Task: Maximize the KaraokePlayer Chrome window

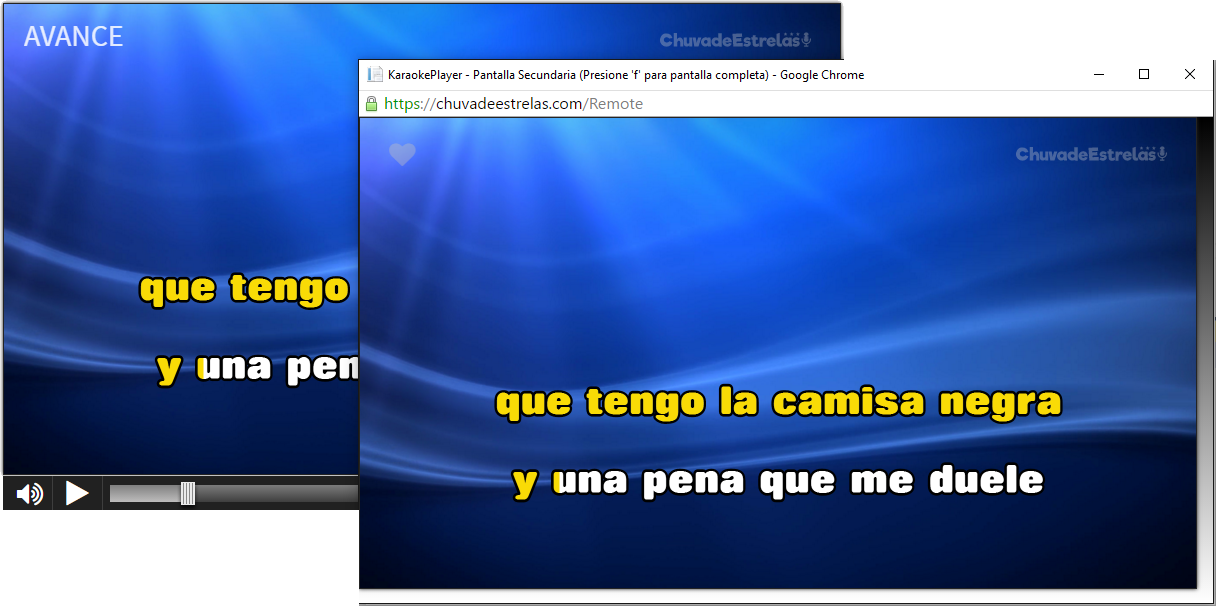Action: (1144, 74)
